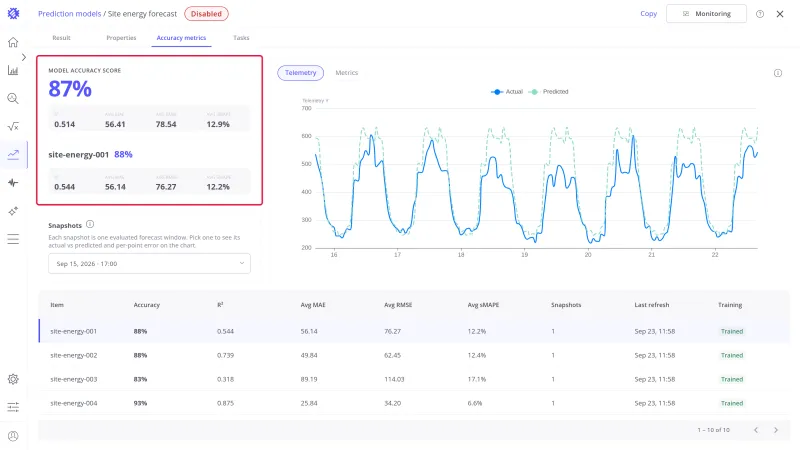Image resolution: width=800 pixels, height=450 pixels.
Task: Toggle the Actual series legend
Action: click(x=507, y=92)
